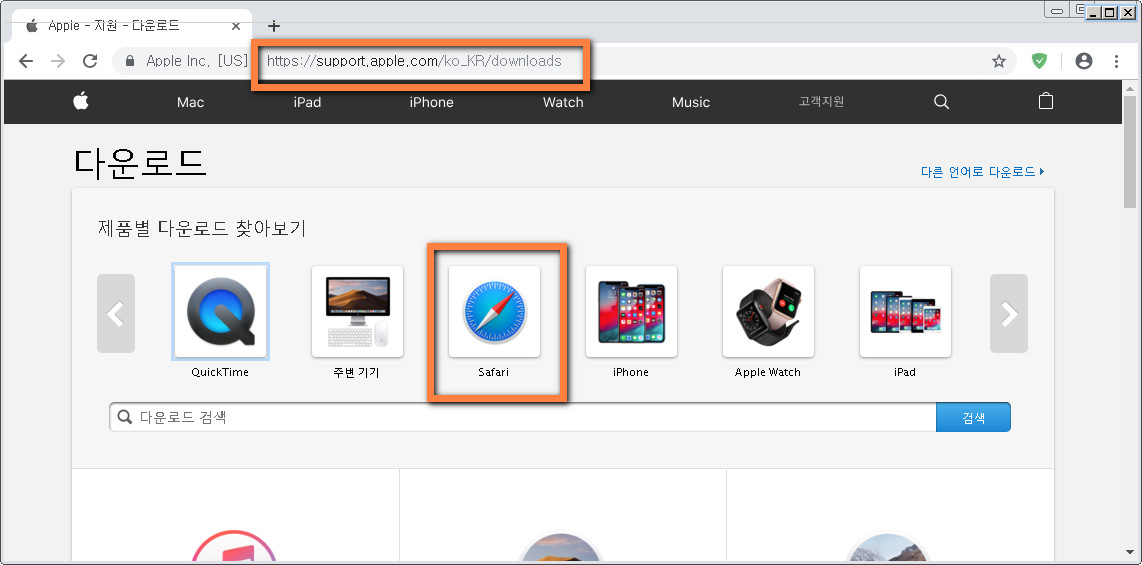Click the Apple logo in navigation bar

(x=81, y=101)
